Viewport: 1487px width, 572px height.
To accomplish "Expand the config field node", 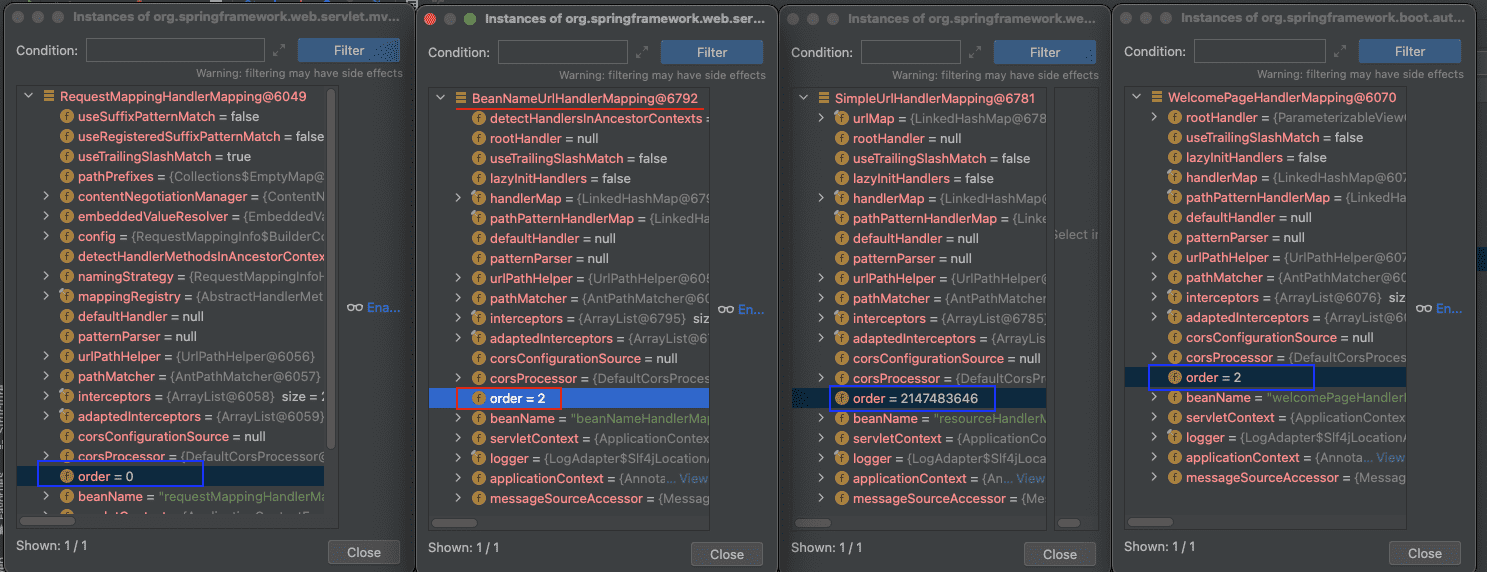I will [x=46, y=236].
